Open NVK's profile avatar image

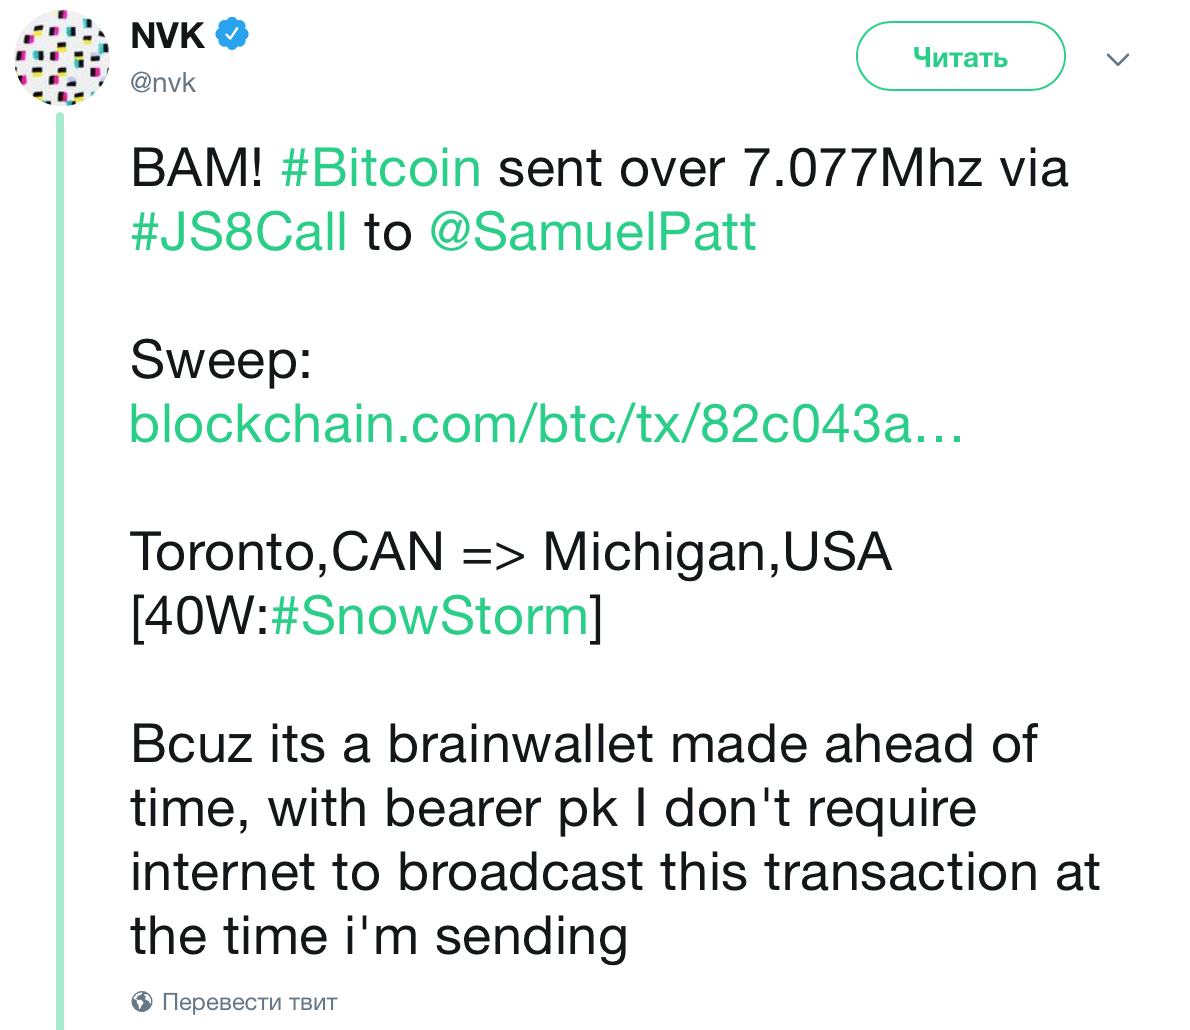point(62,58)
